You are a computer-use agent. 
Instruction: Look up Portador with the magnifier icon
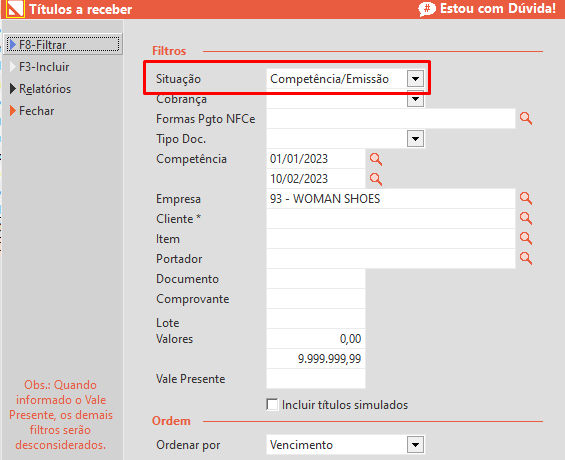526,258
